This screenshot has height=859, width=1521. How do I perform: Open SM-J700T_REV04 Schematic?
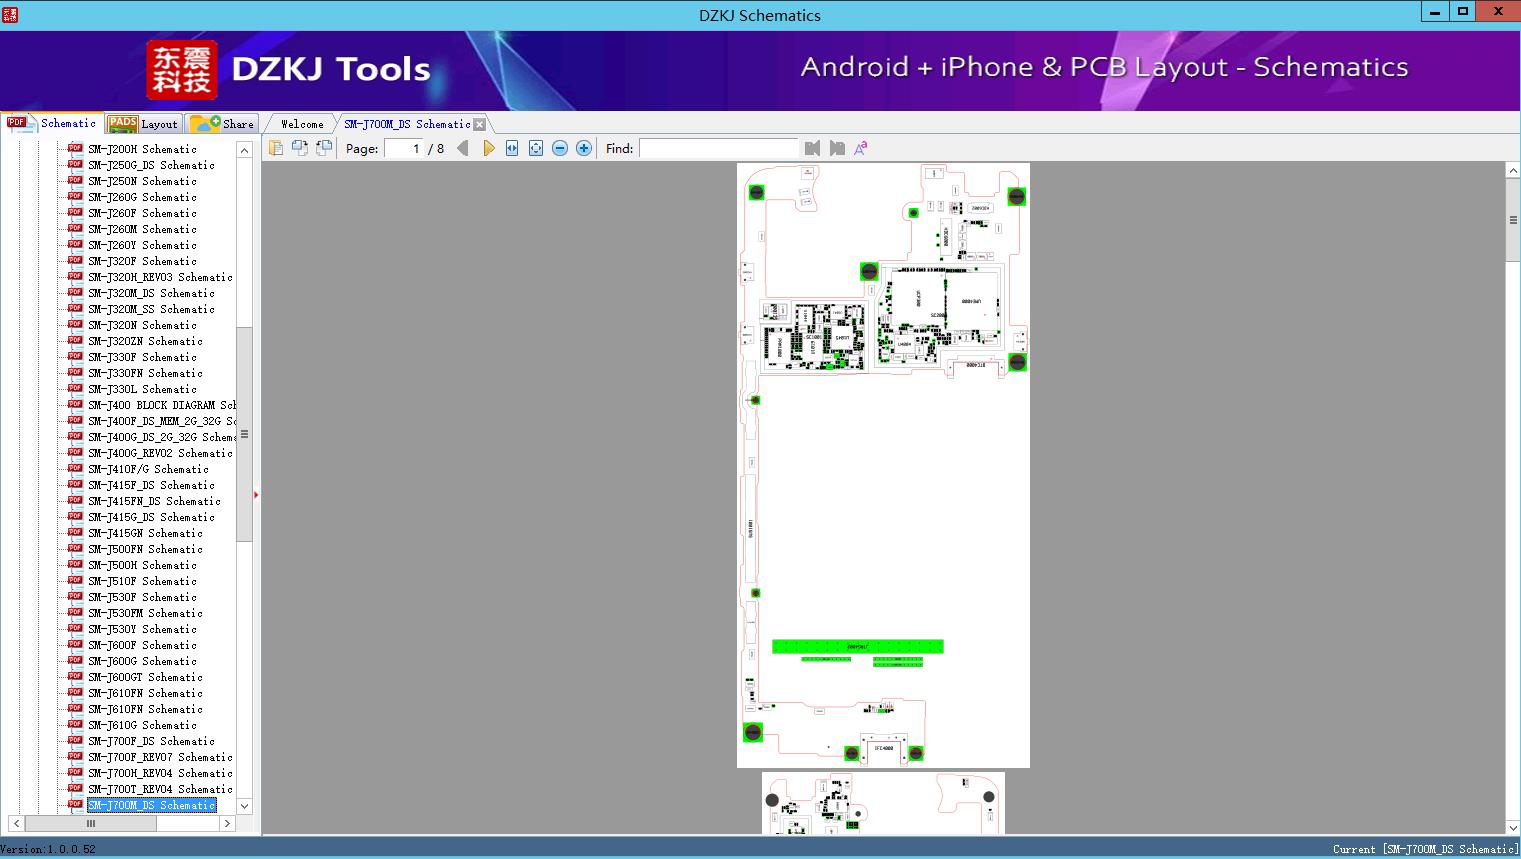click(x=160, y=789)
